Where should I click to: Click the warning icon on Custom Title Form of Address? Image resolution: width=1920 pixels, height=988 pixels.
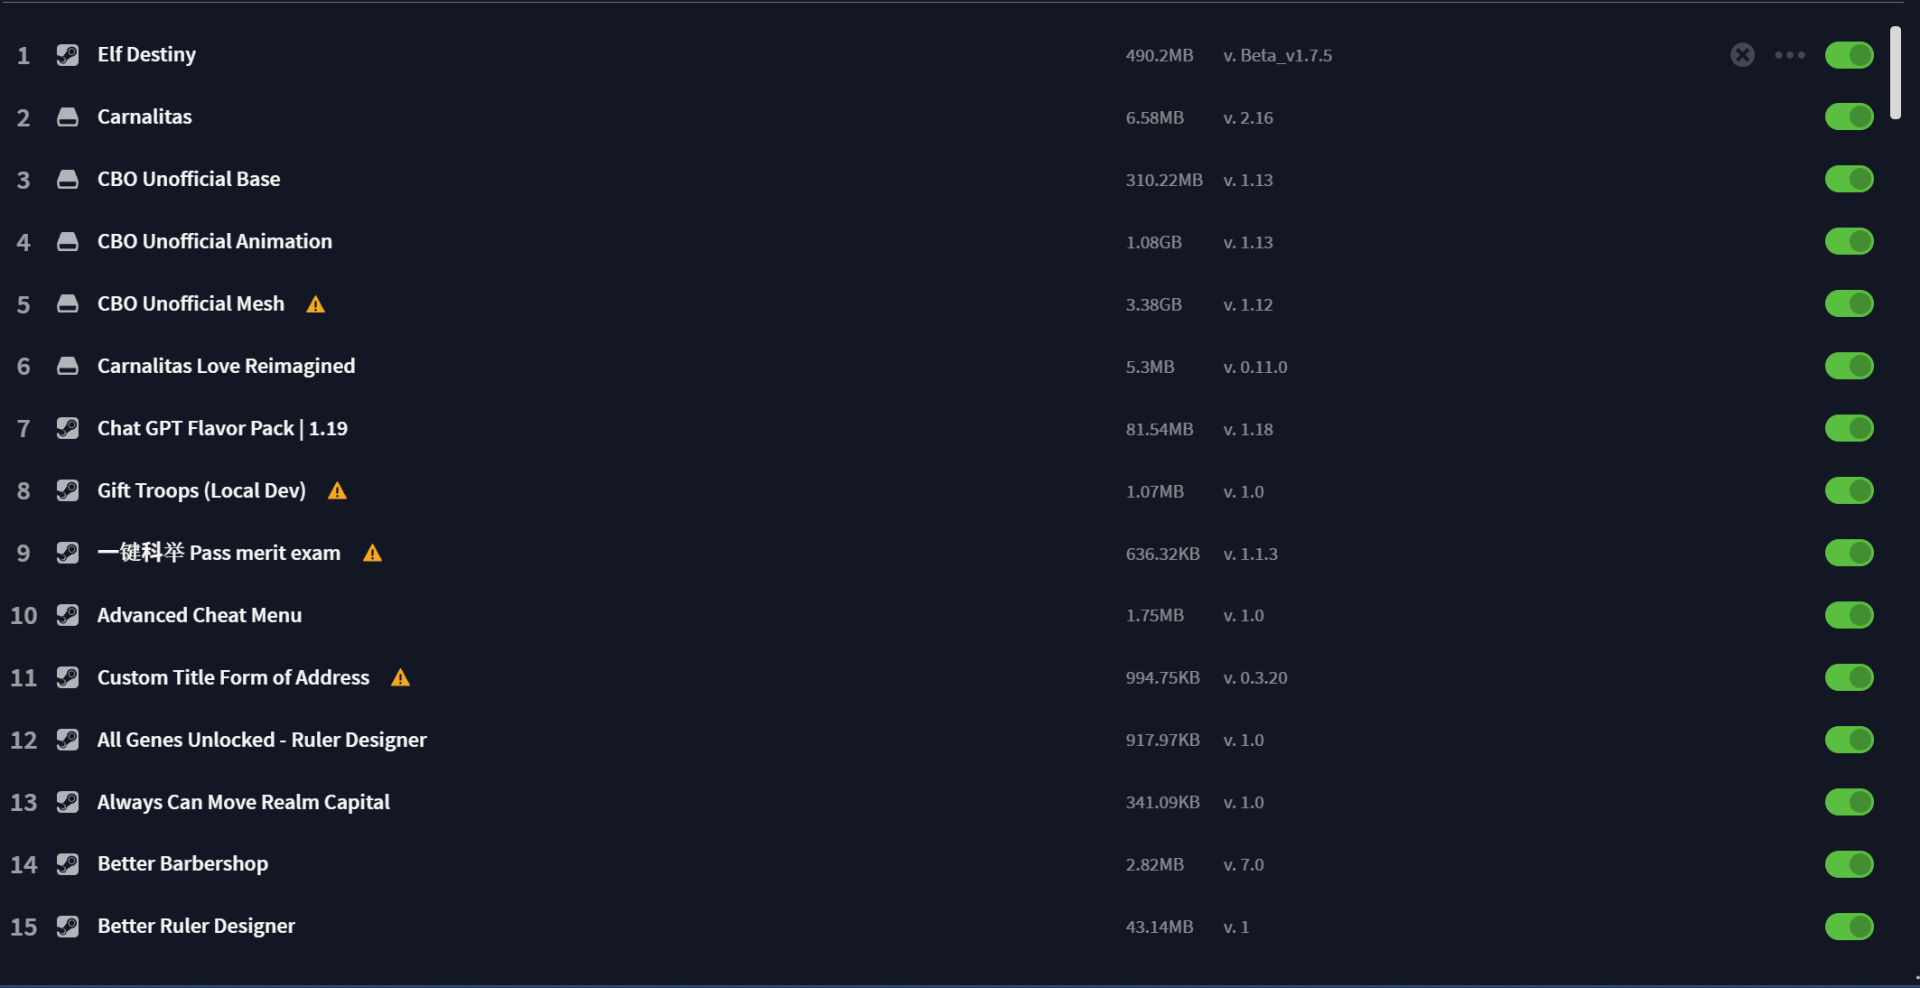pyautogui.click(x=400, y=678)
